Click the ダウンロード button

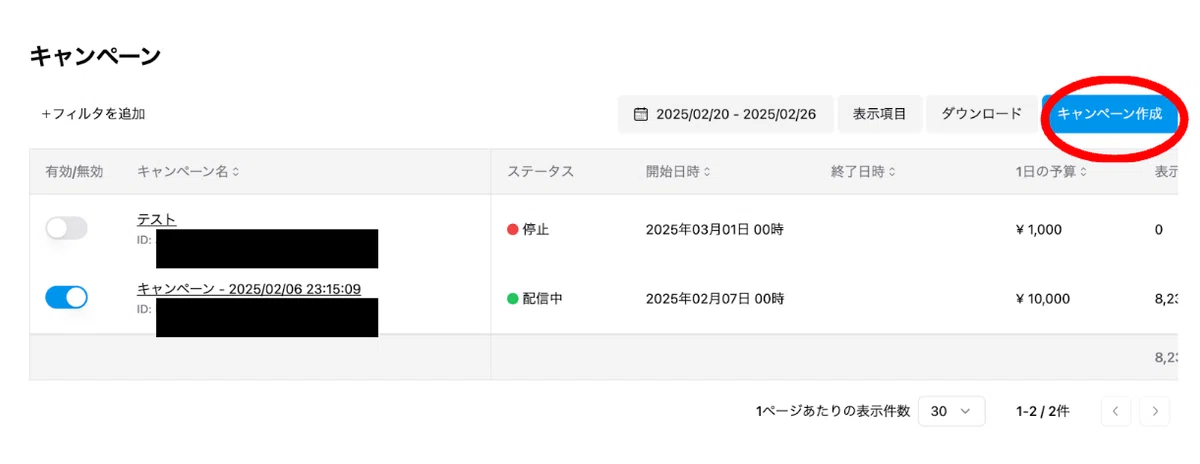click(x=981, y=114)
